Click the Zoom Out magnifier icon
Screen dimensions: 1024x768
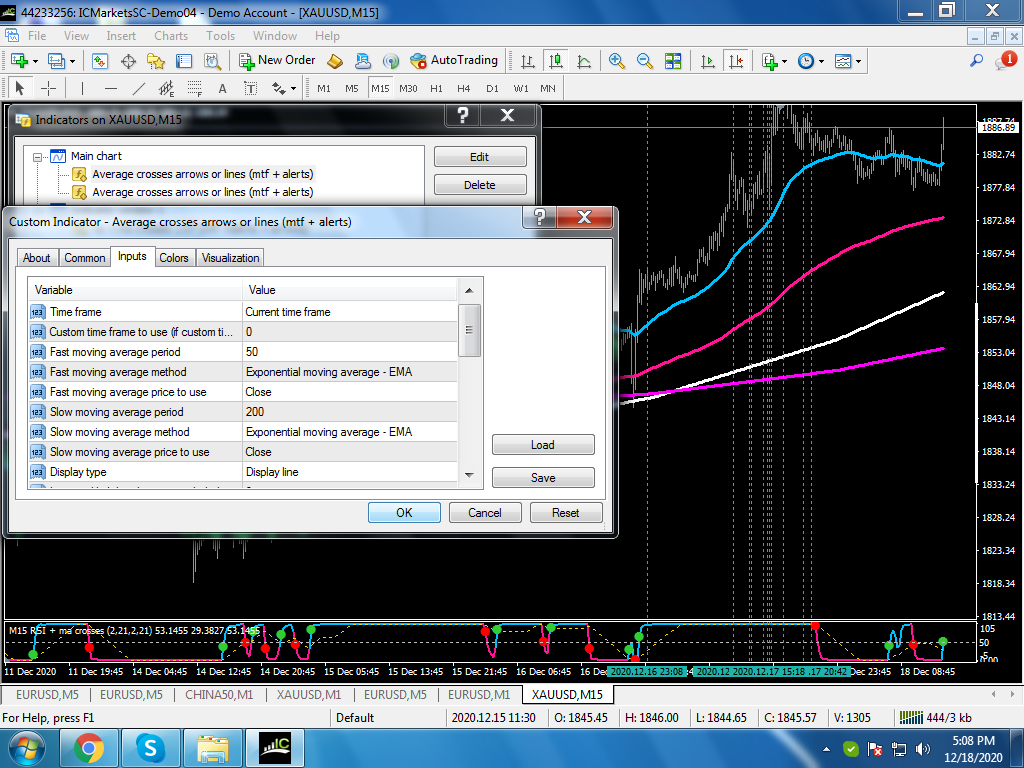click(645, 61)
